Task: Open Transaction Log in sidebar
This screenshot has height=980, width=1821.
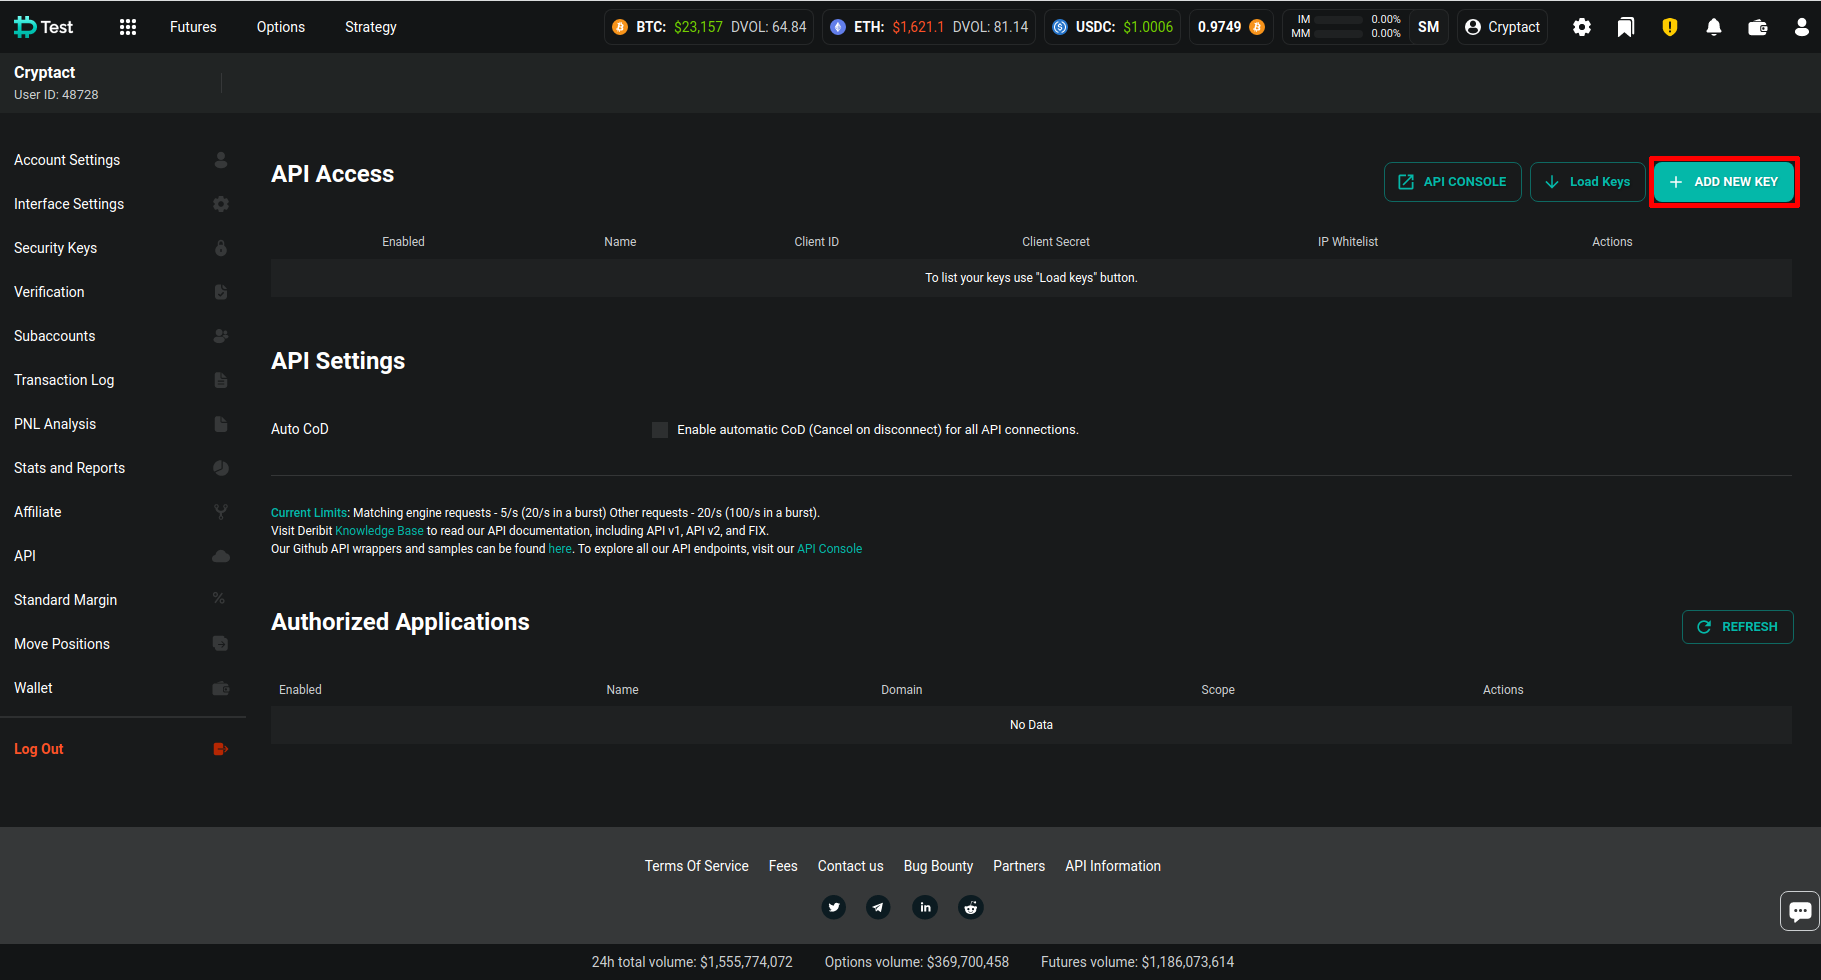Action: tap(64, 380)
